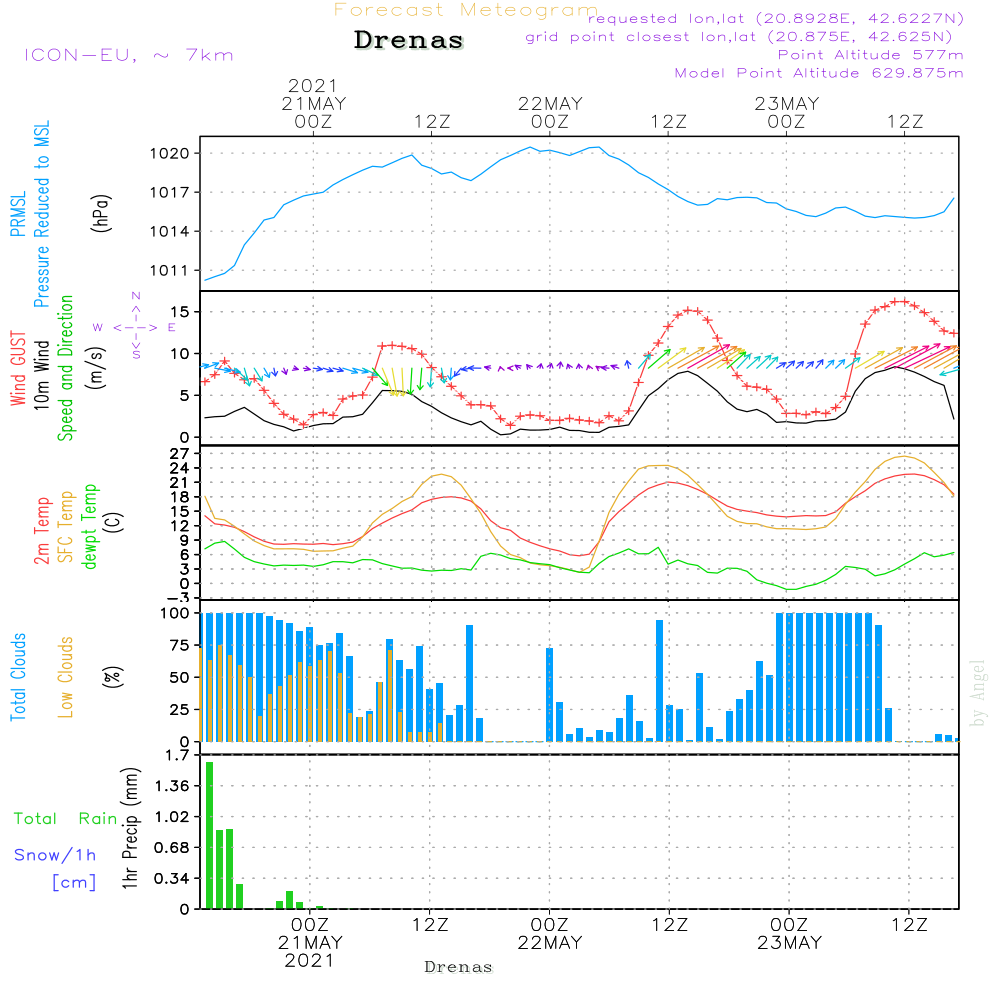Click the 1.36 precipitation tick
The image size is (1000, 1000).
coord(172,786)
